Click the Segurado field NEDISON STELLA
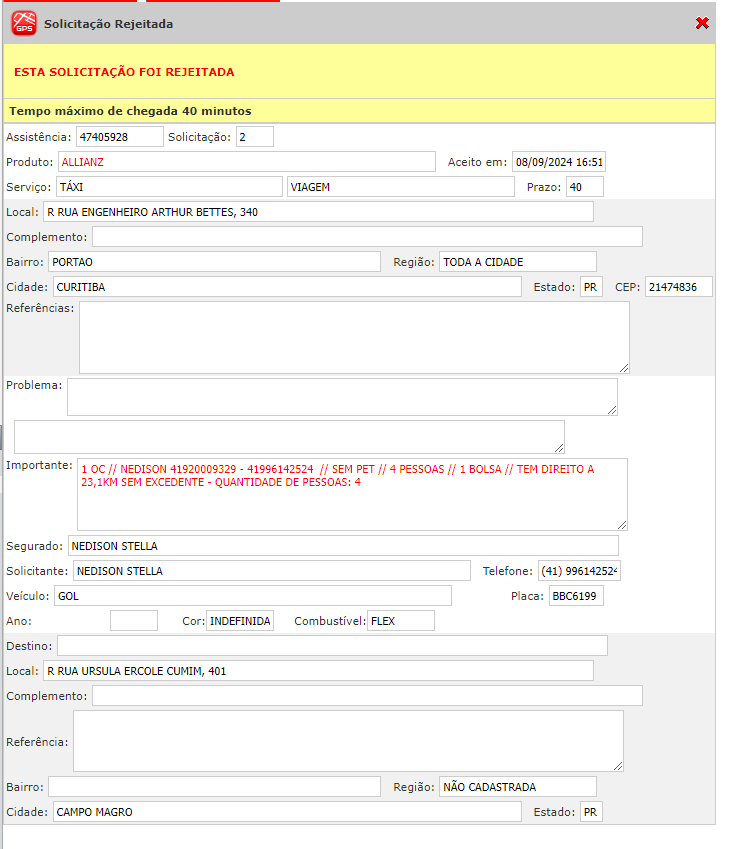 [343, 545]
